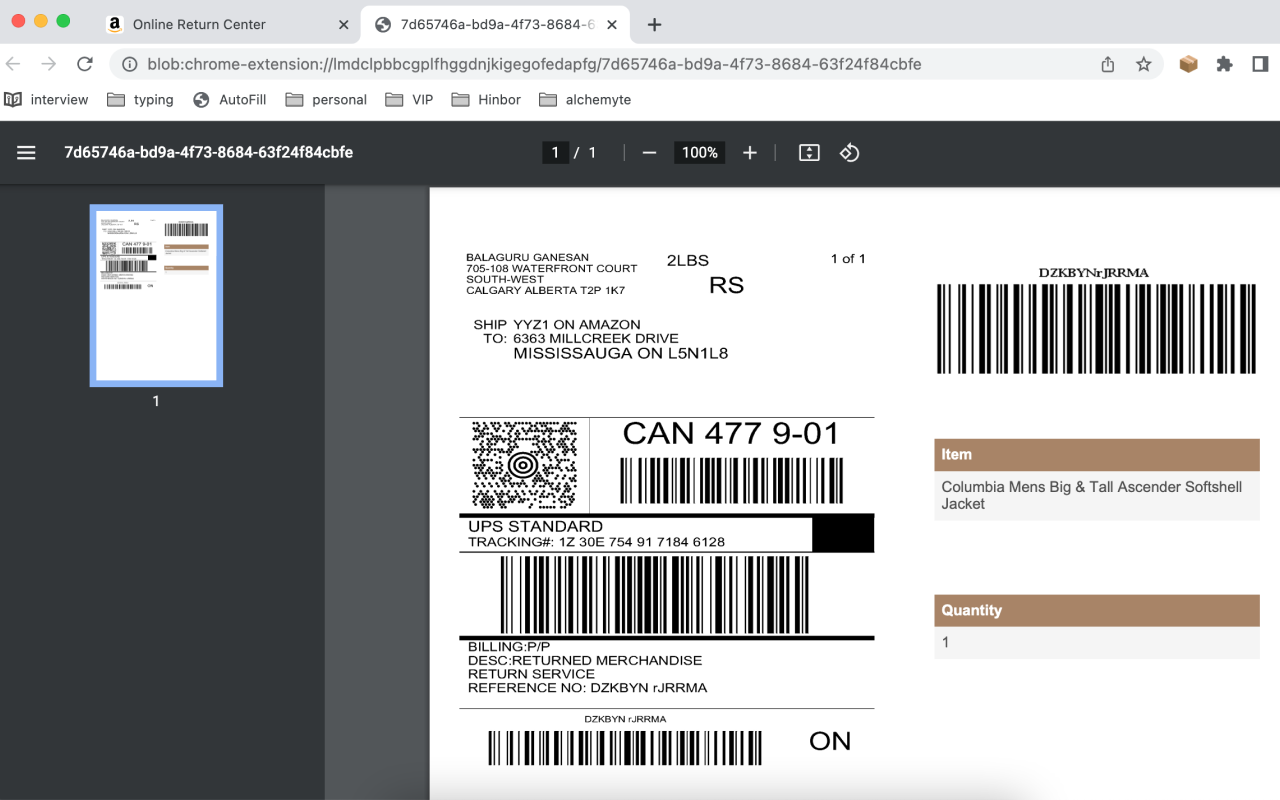Click the CAN 477 9-01 routing code
Image resolution: width=1280 pixels, height=800 pixels.
tap(730, 433)
